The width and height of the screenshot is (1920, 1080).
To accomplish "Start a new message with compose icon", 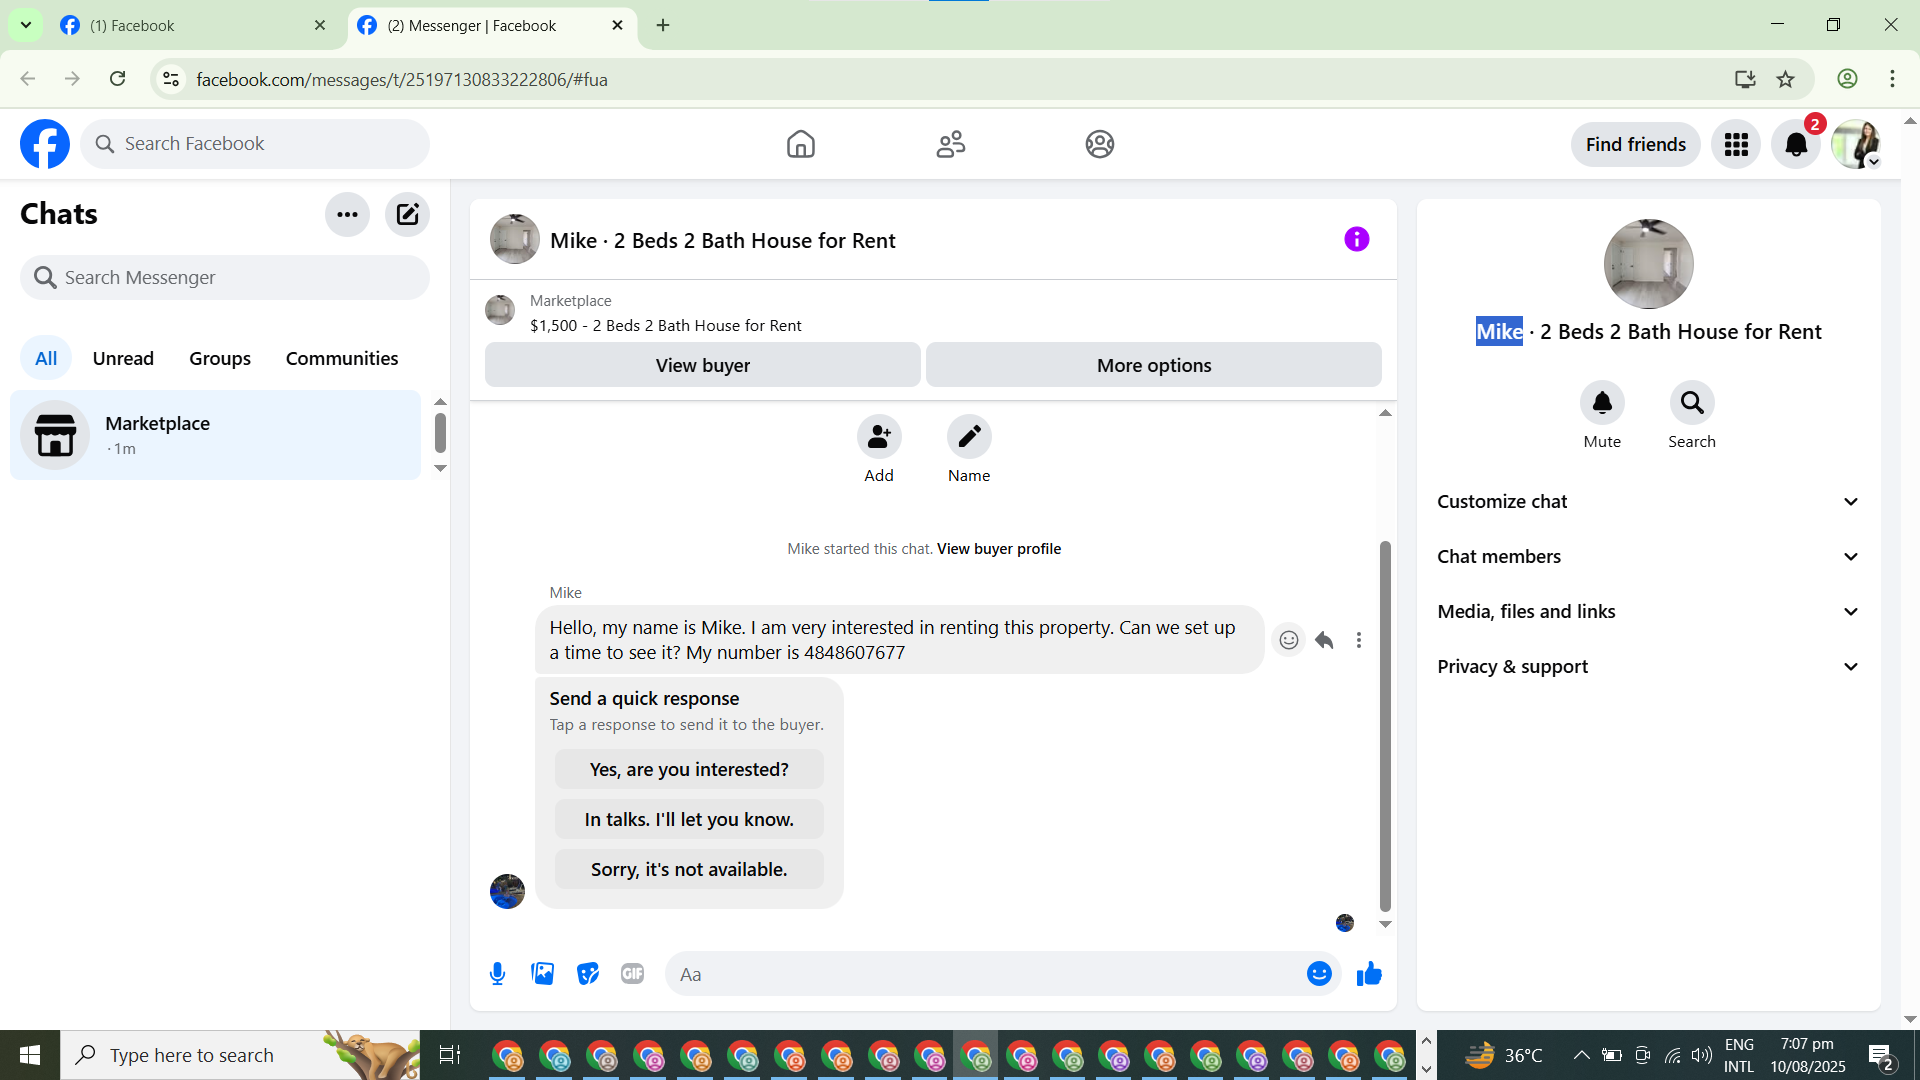I will click(x=407, y=214).
